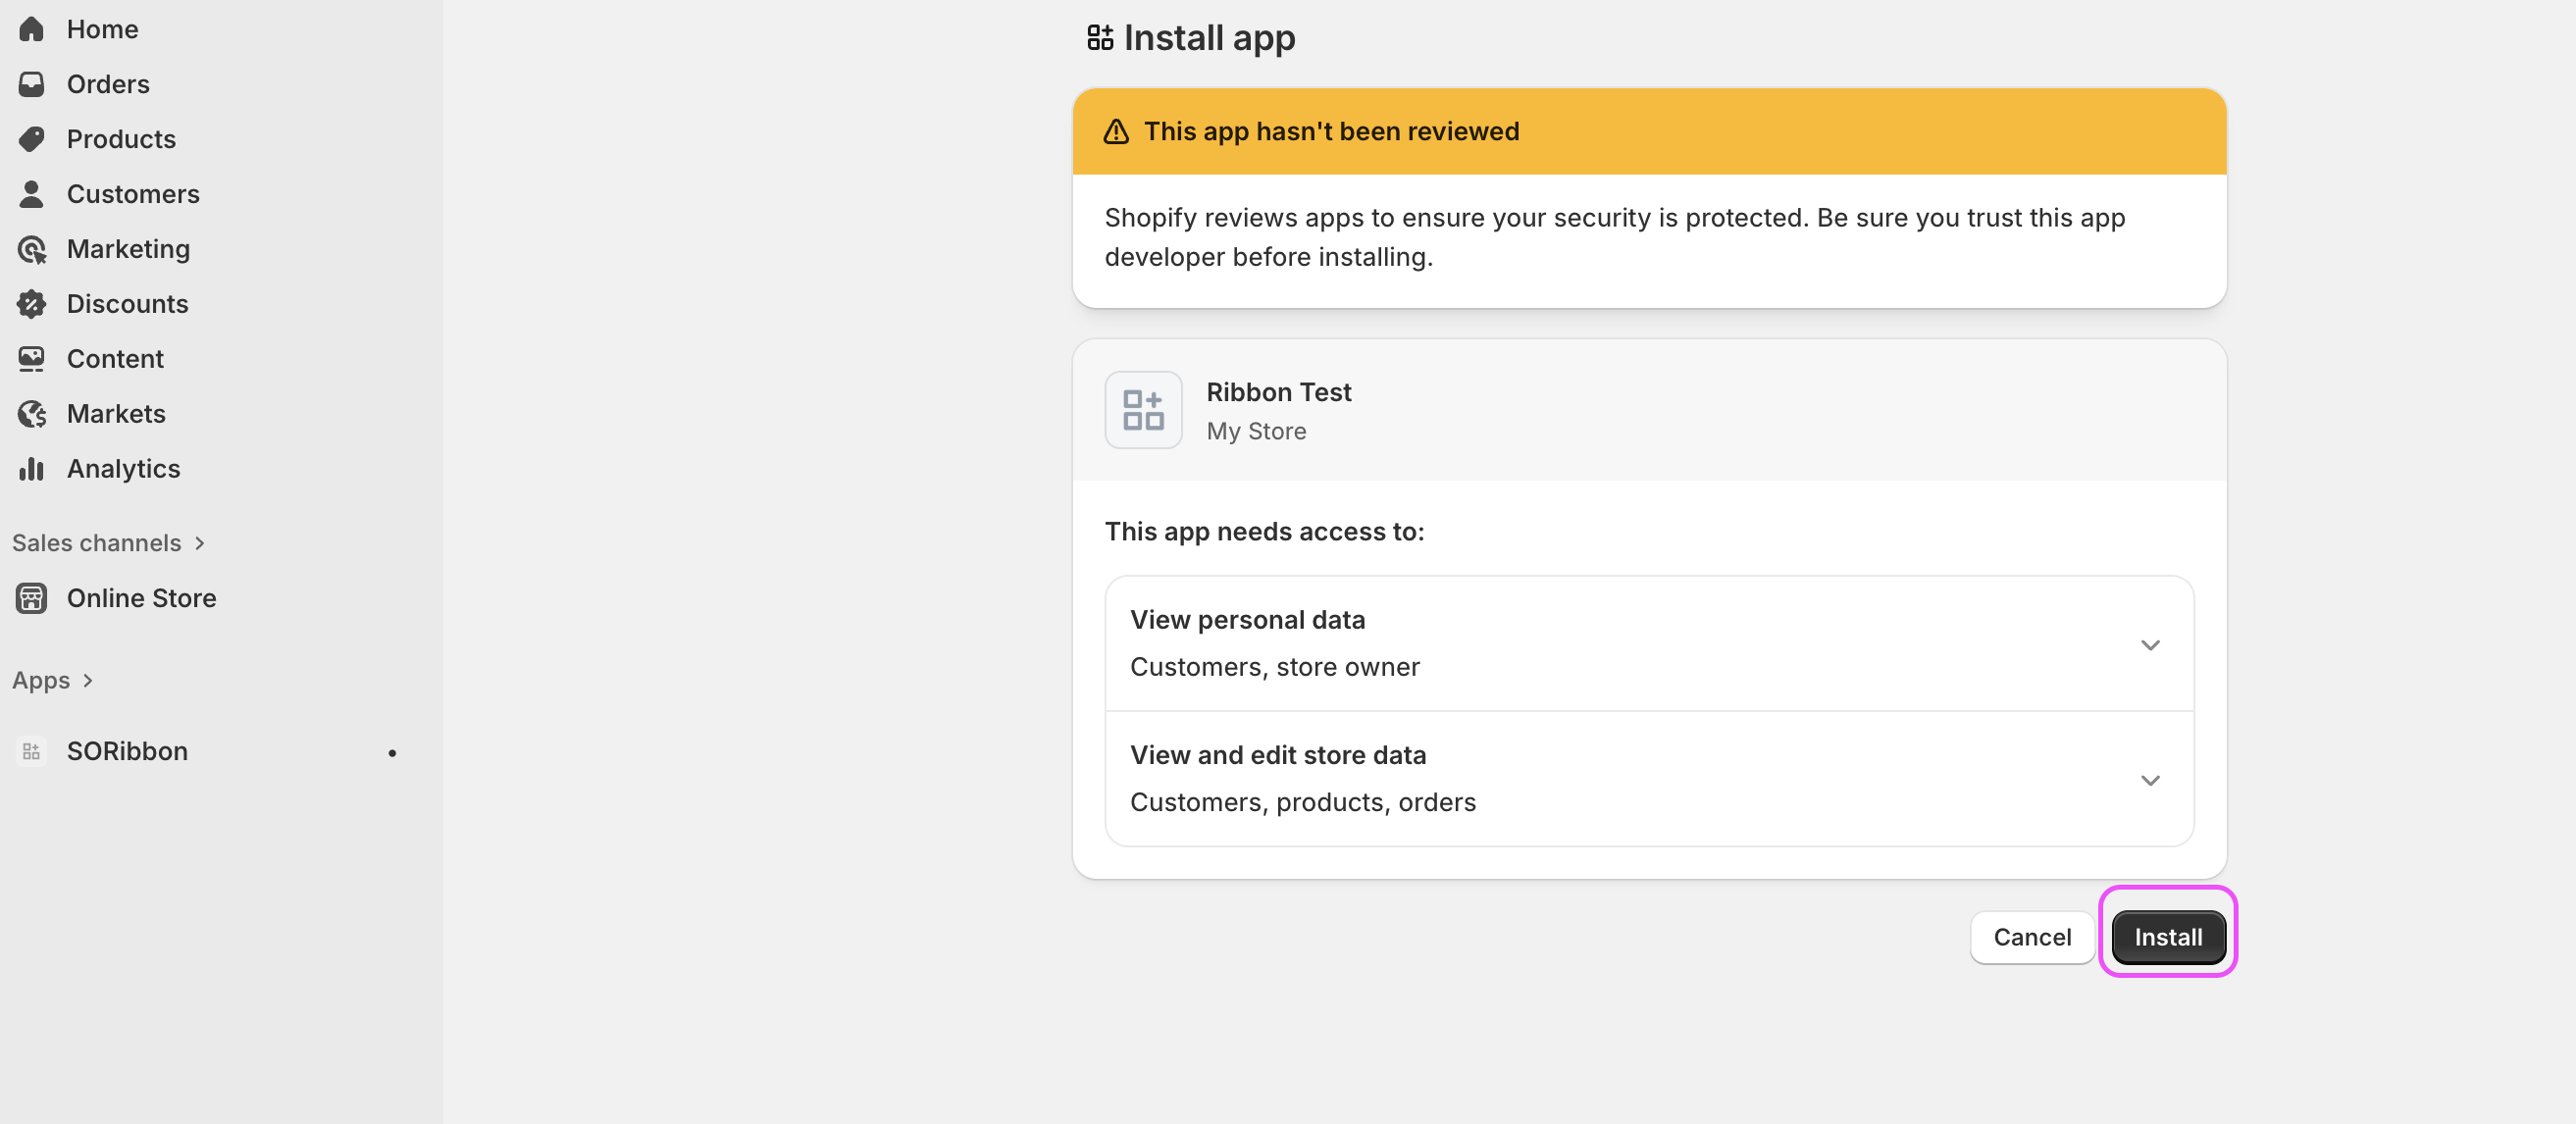Select the Orders icon in sidebar
Screen dimensions: 2576x1124
tap(33, 84)
